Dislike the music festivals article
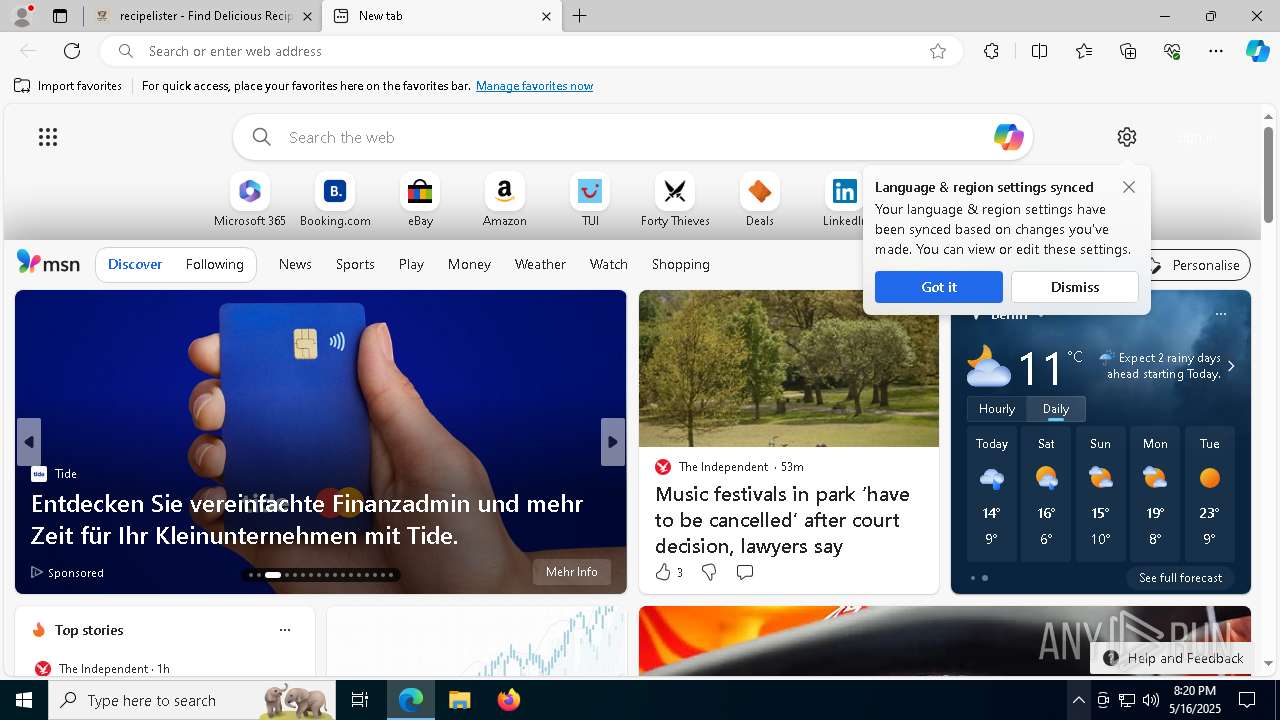 [709, 572]
